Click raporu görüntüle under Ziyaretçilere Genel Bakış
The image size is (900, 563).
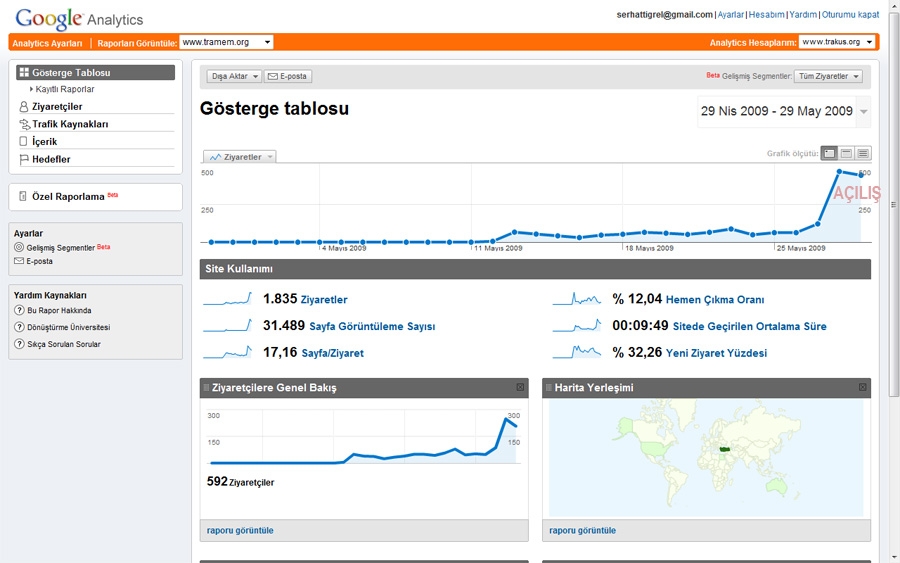pos(240,530)
